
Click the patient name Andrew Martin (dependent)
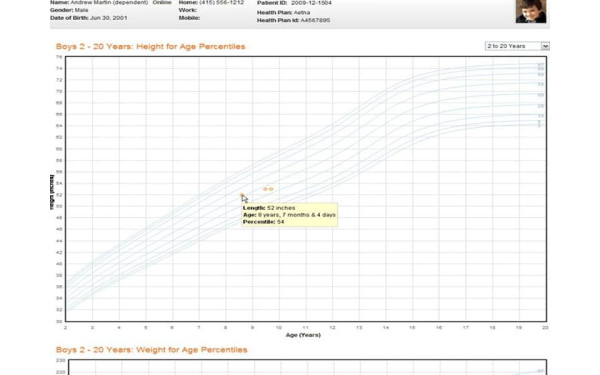[109, 2]
